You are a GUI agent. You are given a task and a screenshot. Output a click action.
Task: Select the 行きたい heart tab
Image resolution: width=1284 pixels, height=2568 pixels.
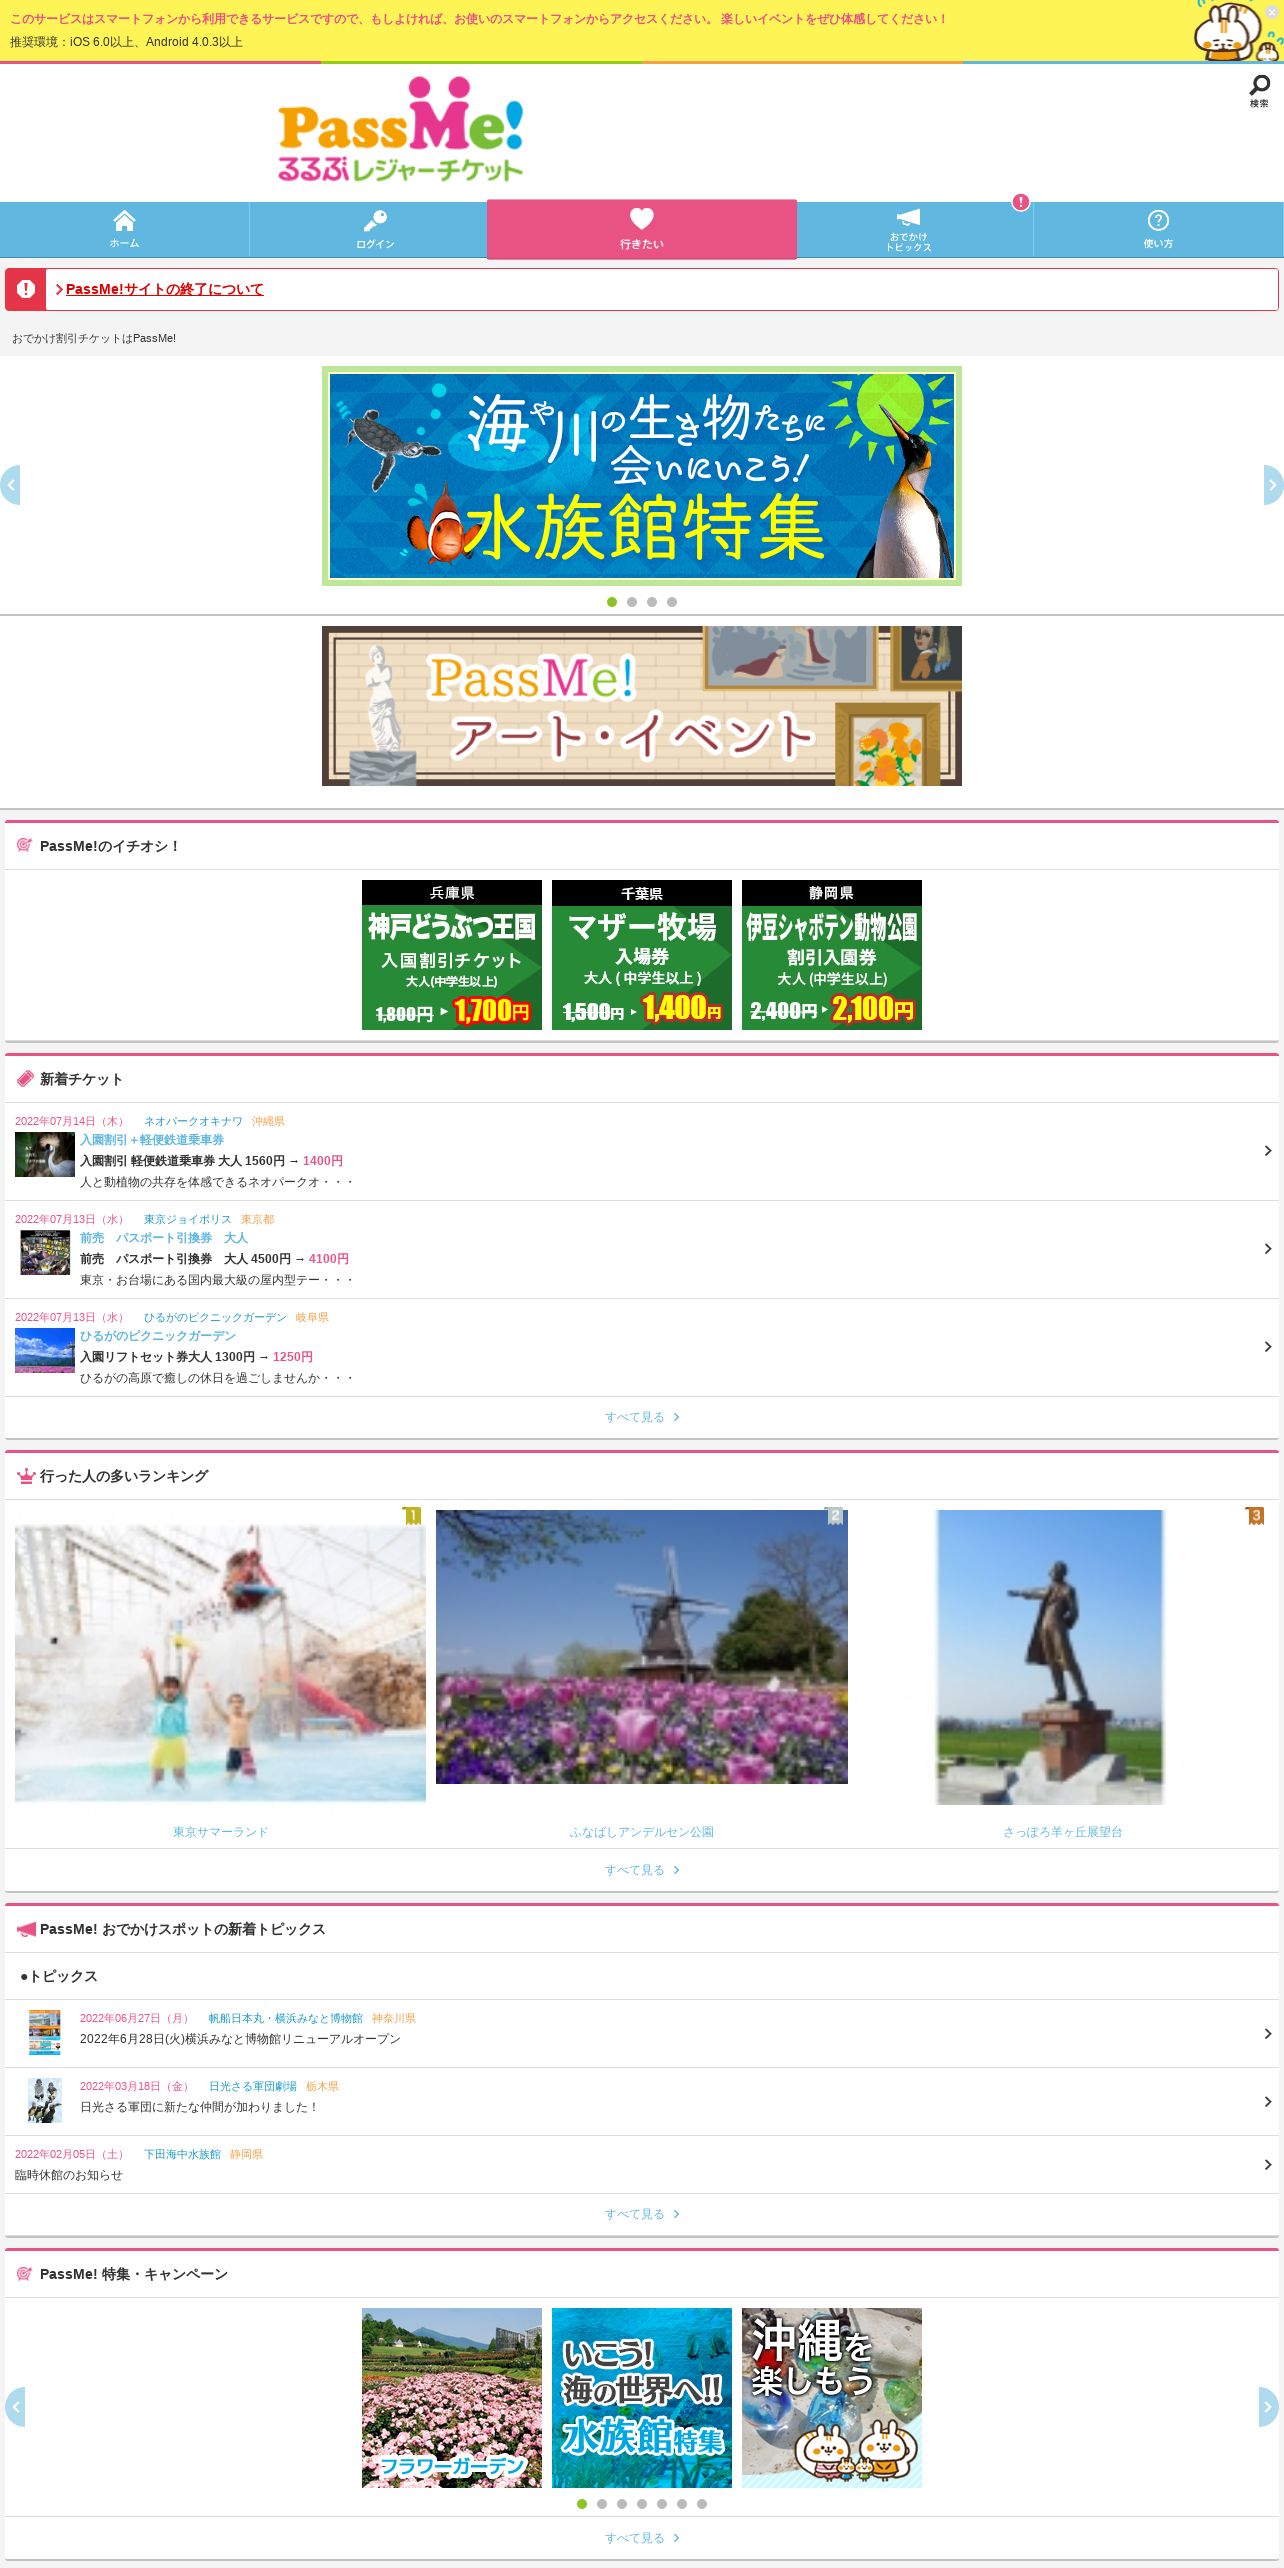pos(641,229)
